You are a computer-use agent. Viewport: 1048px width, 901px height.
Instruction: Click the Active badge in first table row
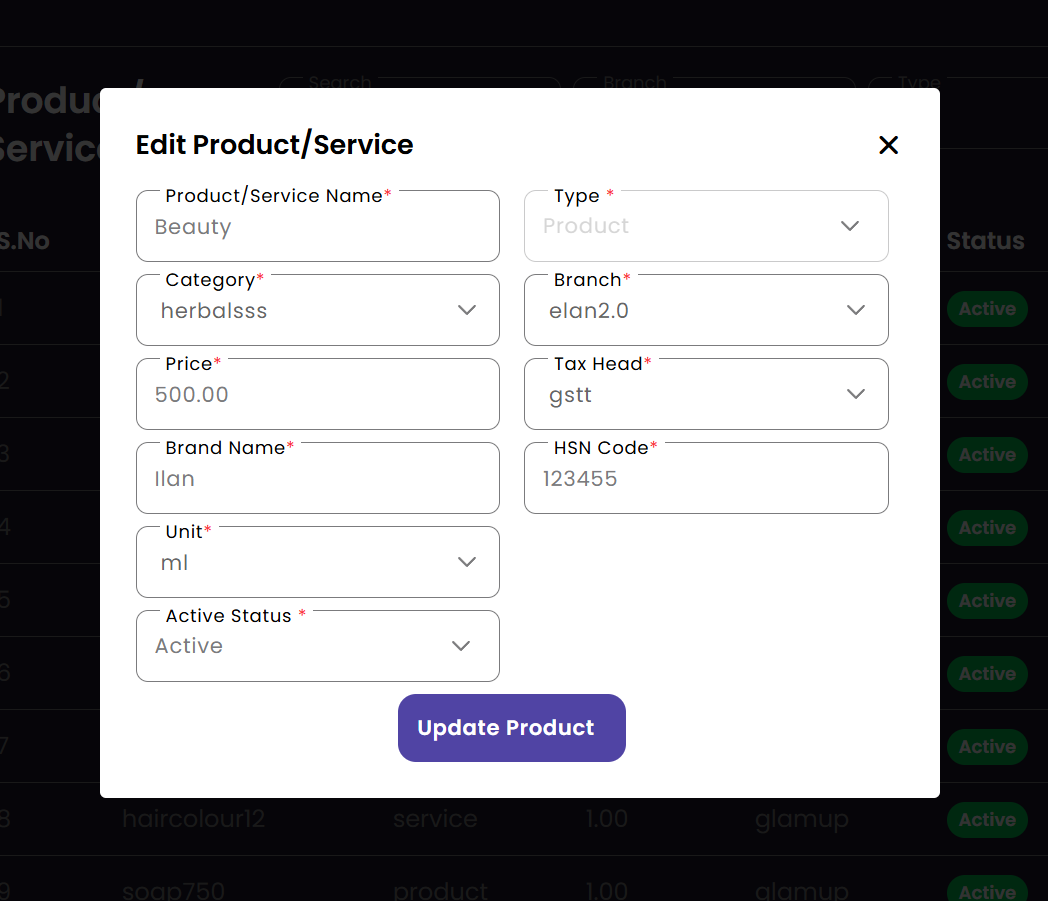coord(987,309)
